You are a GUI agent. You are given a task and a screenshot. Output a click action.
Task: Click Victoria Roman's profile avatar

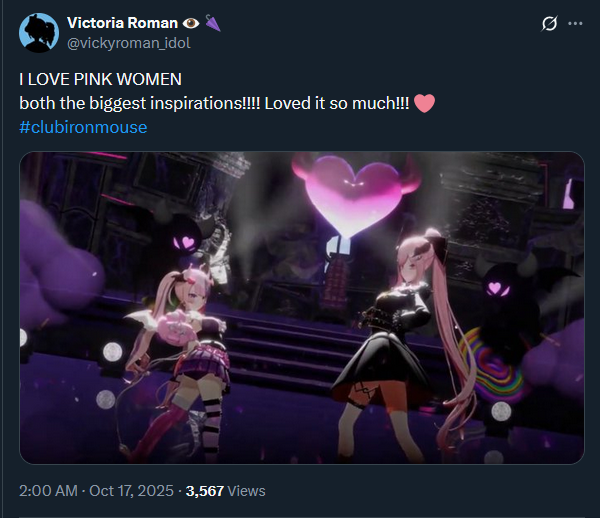pyautogui.click(x=38, y=33)
